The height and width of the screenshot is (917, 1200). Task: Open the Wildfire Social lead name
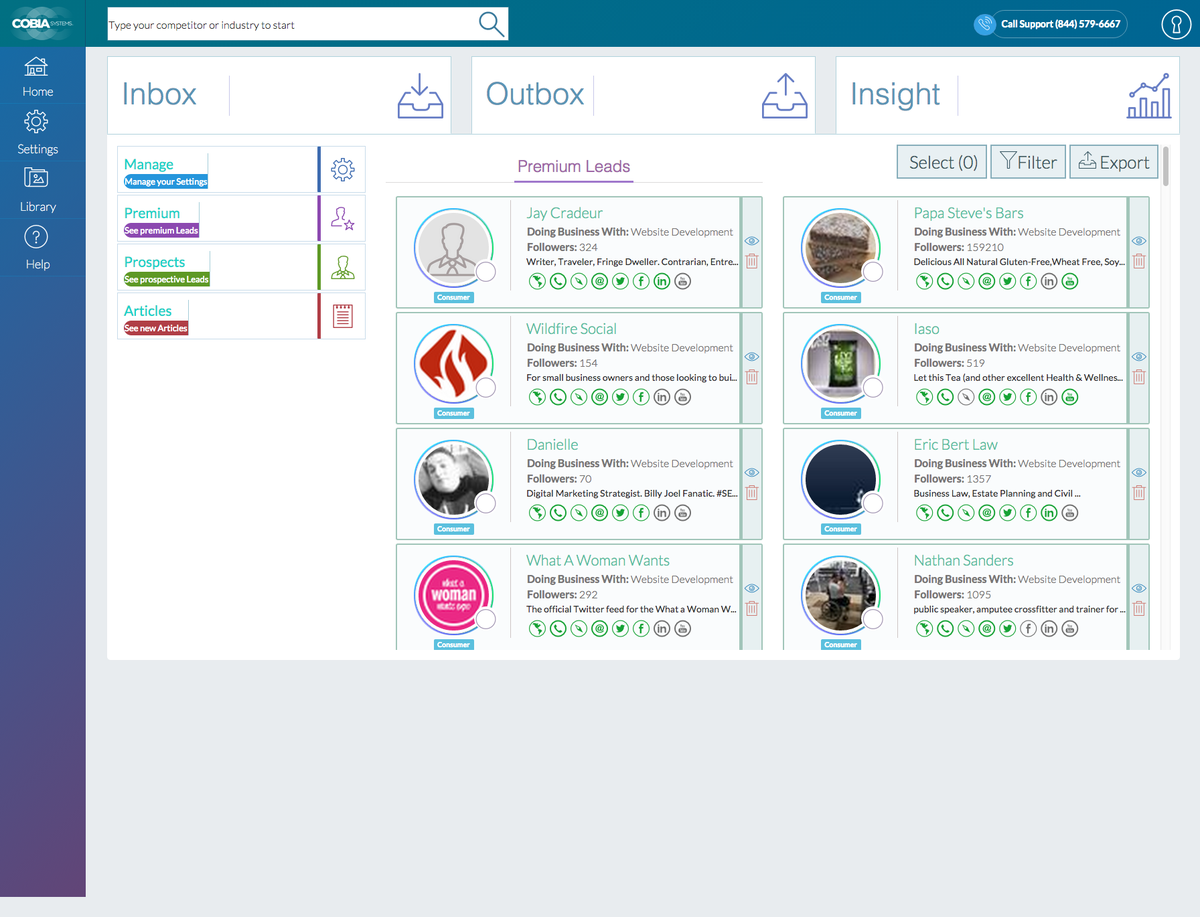(571, 329)
